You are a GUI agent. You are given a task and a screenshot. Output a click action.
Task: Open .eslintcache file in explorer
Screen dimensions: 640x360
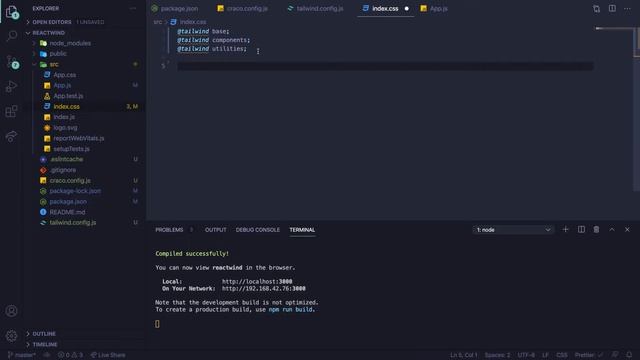pos(67,159)
